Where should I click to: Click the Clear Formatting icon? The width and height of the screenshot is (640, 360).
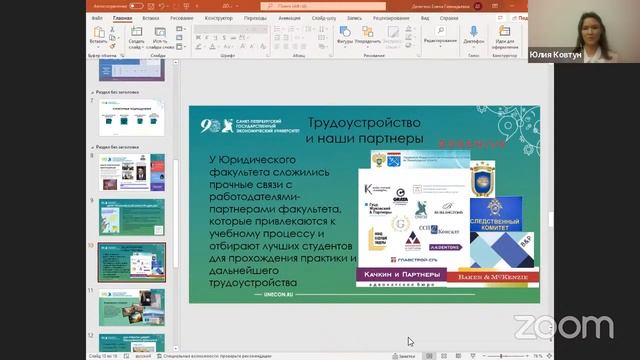pyautogui.click(x=263, y=47)
